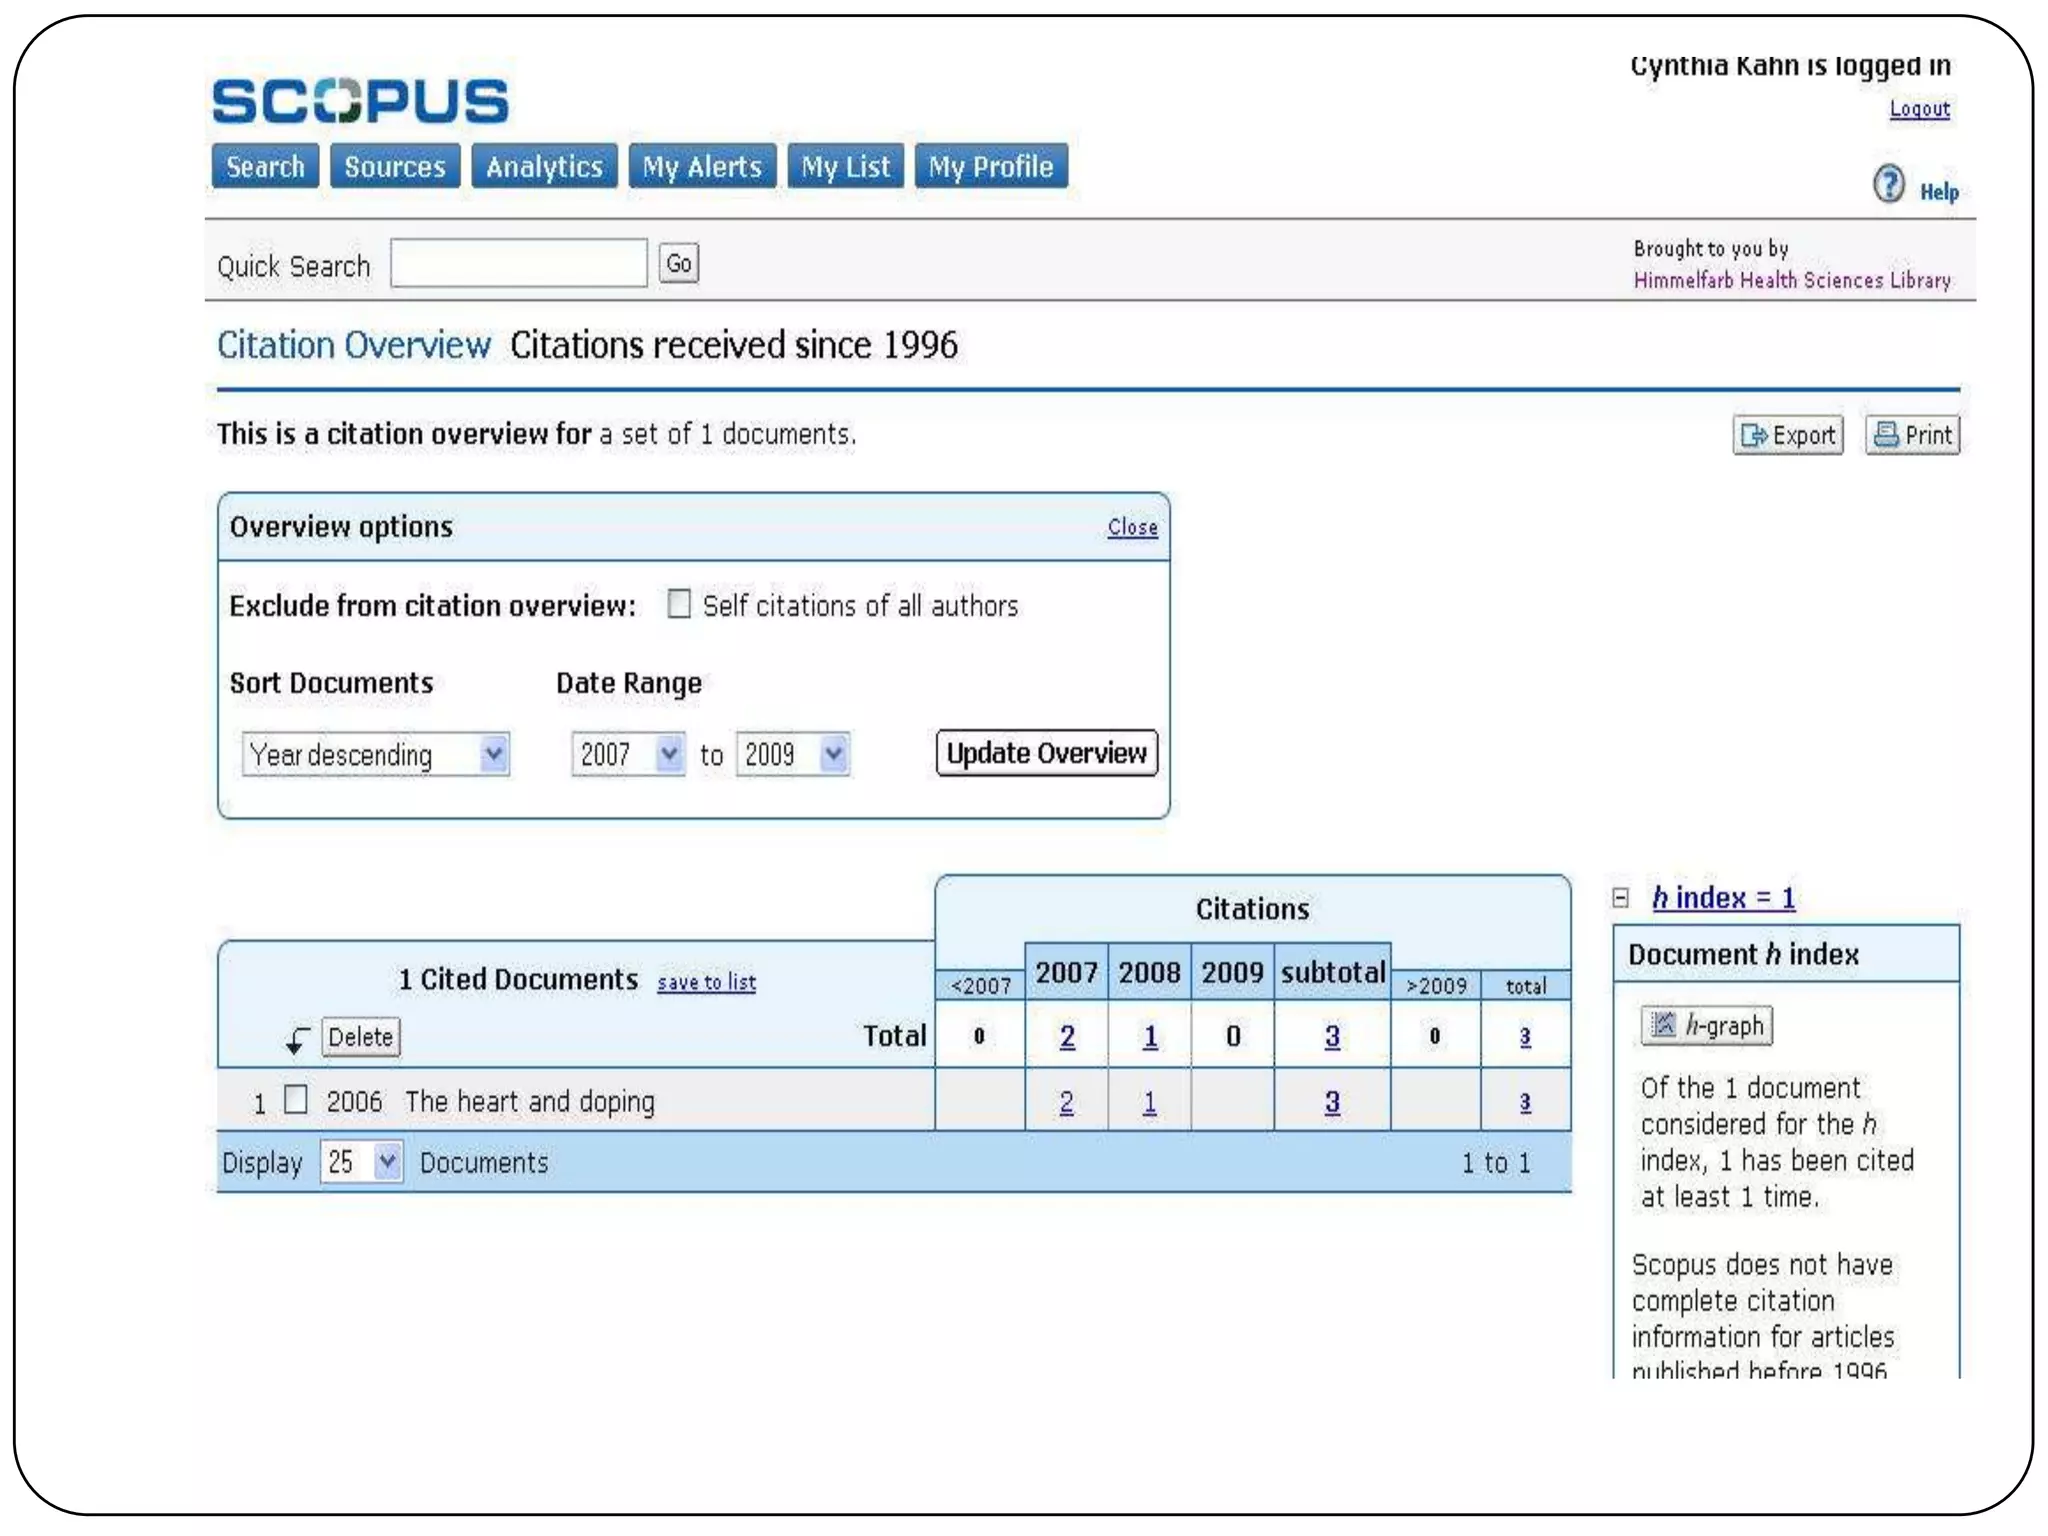2048x1536 pixels.
Task: Click the h-graph chart icon button
Action: [1706, 1025]
